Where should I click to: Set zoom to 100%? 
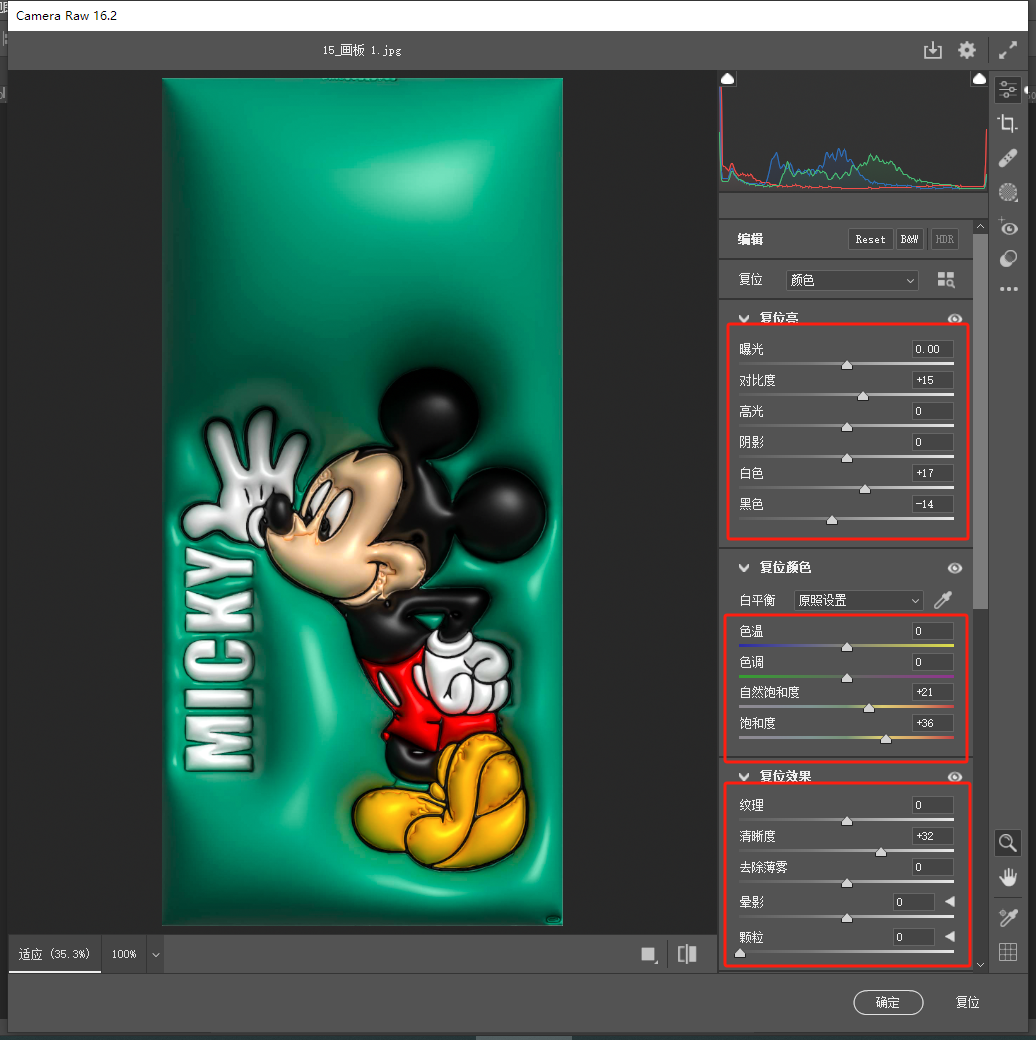[x=124, y=954]
